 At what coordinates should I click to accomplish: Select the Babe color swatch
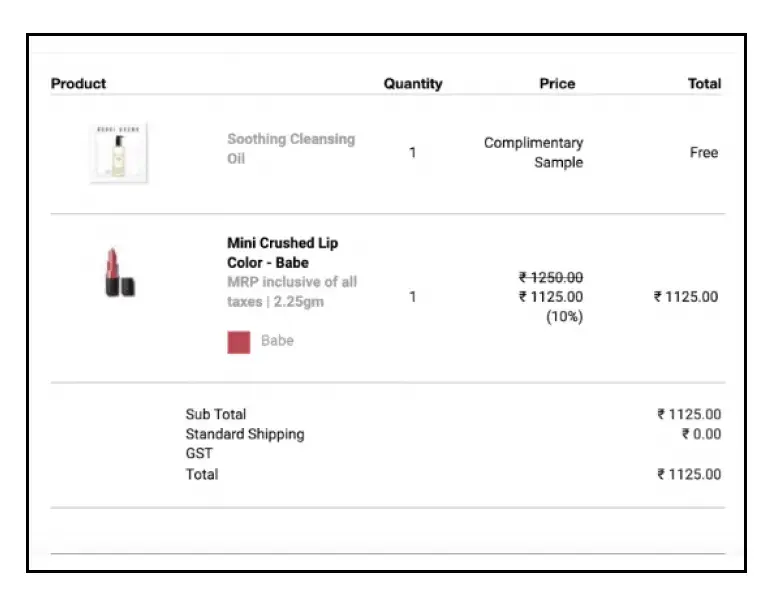pyautogui.click(x=239, y=342)
